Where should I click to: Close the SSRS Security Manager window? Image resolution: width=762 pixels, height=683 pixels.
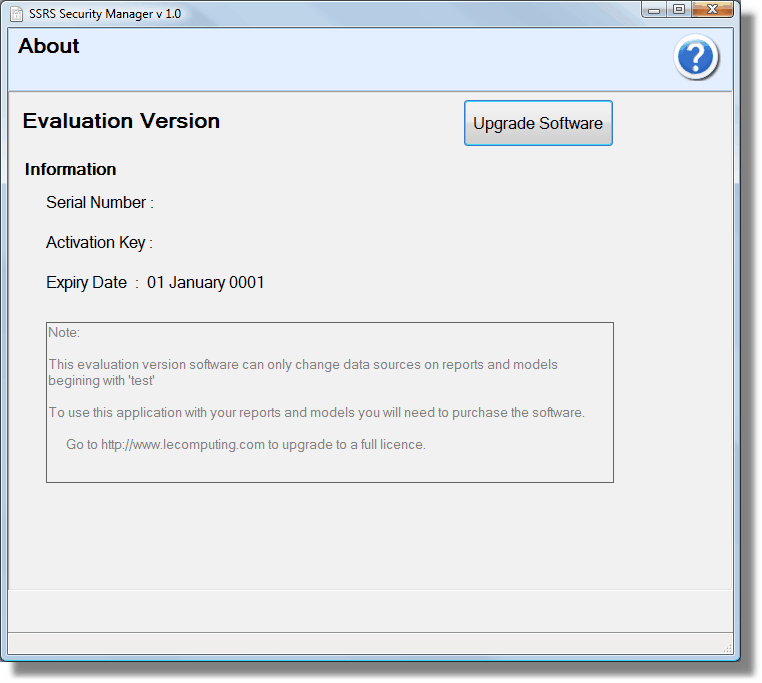pos(712,10)
